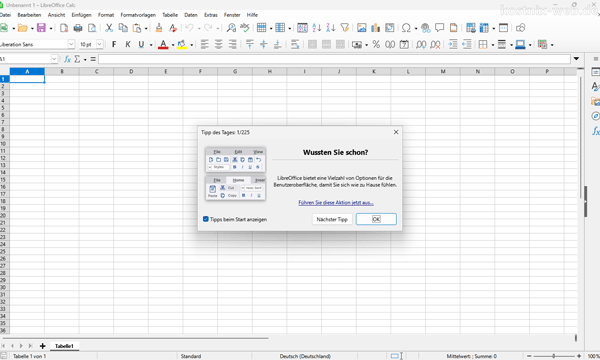Toggle wrap text in cell
Viewport: 600px width, 360px height.
tap(295, 44)
